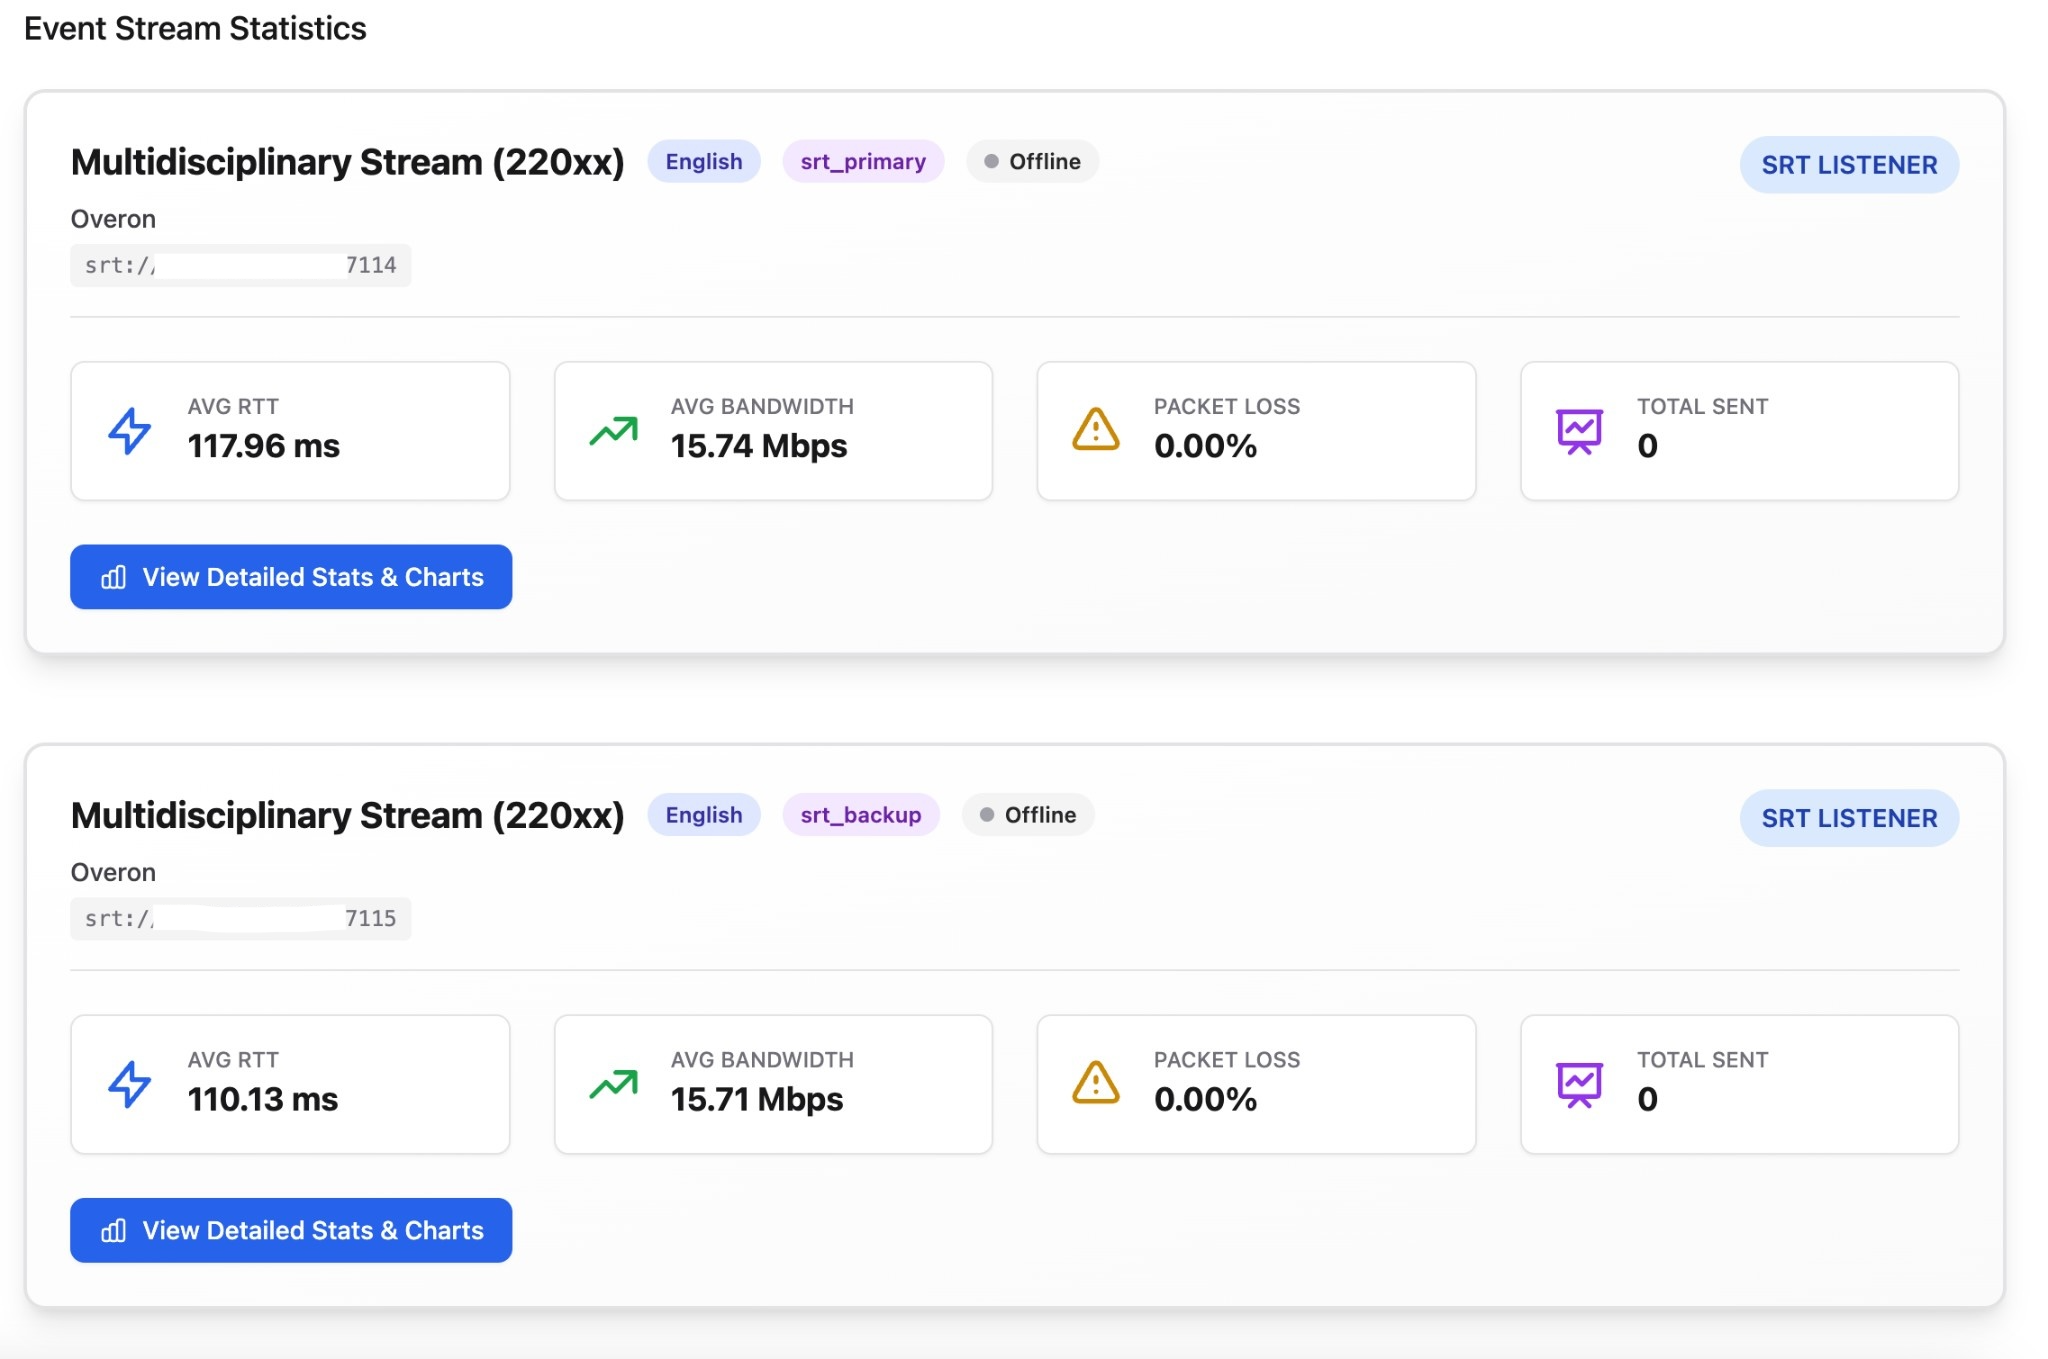Click the green bandwidth trend icon for srt_primary
This screenshot has width=2048, height=1359.
coord(612,430)
